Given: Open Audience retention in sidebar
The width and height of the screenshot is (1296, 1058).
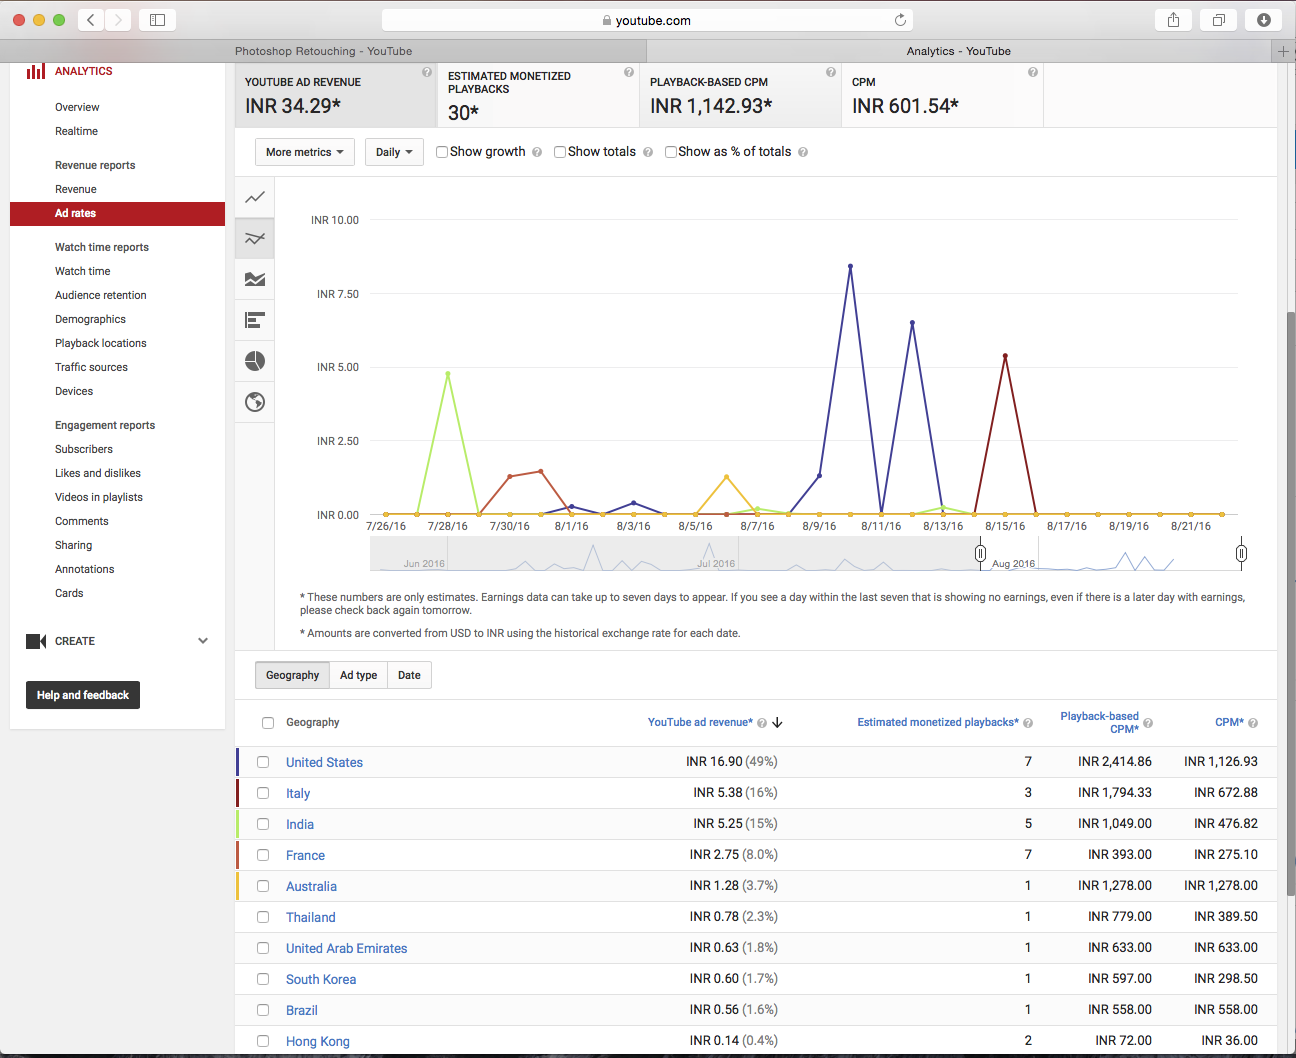Looking at the screenshot, I should tap(100, 295).
